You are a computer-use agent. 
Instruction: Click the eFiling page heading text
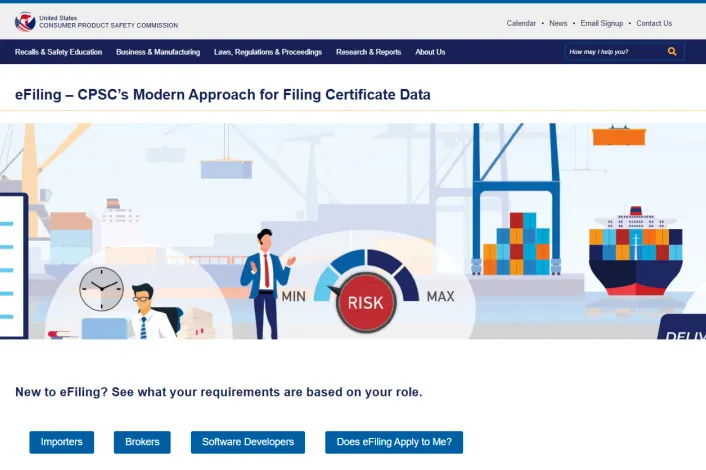(x=223, y=95)
